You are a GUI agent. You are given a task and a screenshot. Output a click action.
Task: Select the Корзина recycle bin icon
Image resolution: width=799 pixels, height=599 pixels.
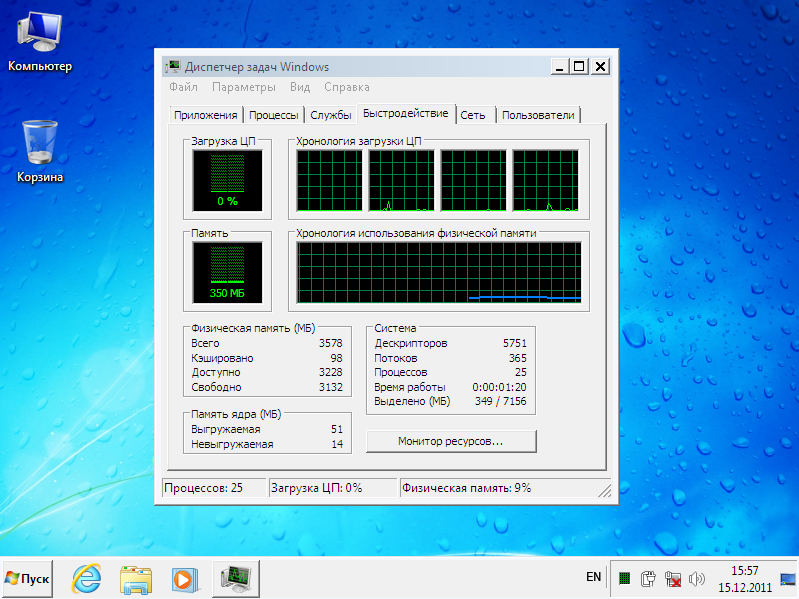40,152
